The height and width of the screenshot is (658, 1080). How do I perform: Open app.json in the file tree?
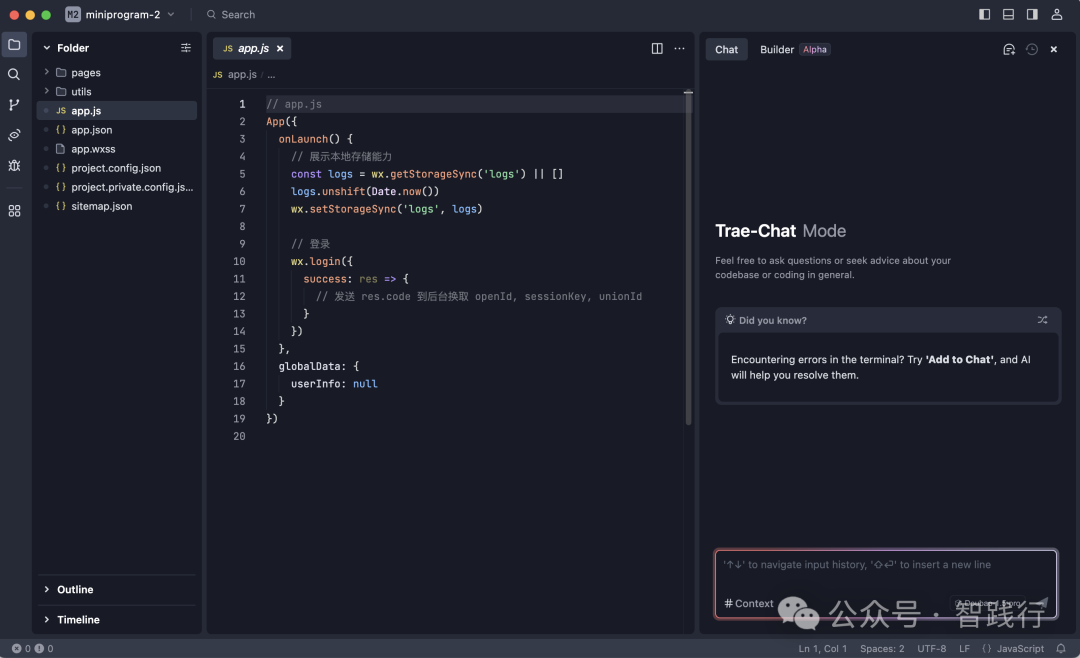(x=117, y=130)
